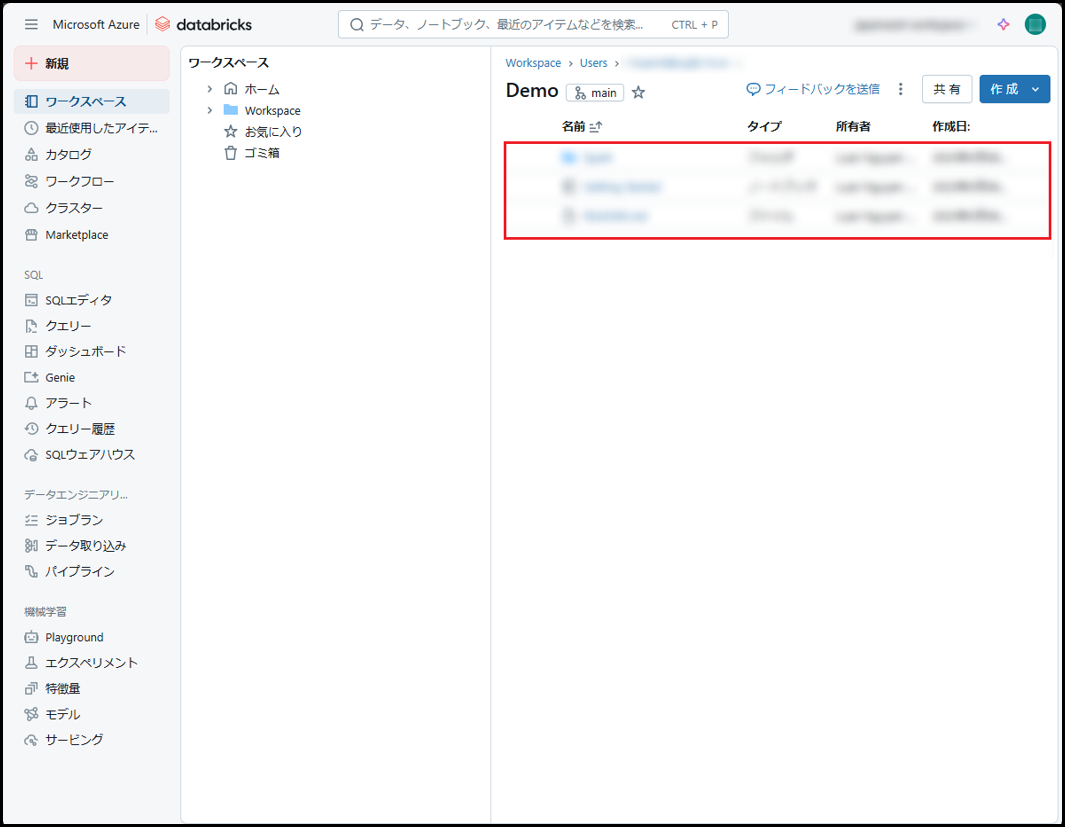Image resolution: width=1065 pixels, height=827 pixels.
Task: Click the search box for data and notebooks
Action: point(533,24)
